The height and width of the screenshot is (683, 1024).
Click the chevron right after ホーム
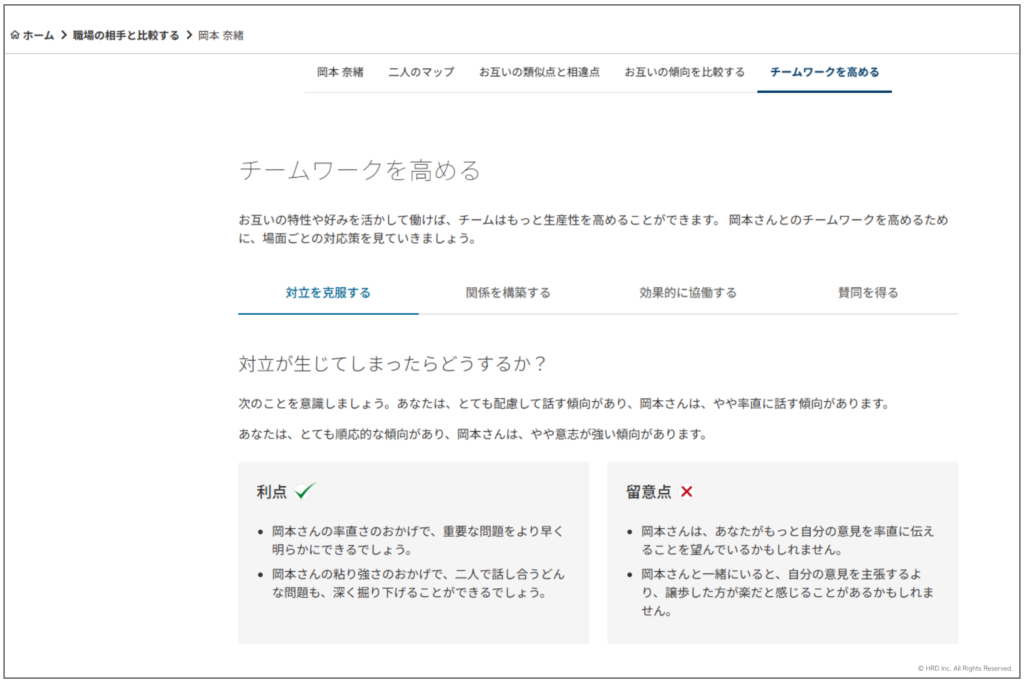click(63, 35)
